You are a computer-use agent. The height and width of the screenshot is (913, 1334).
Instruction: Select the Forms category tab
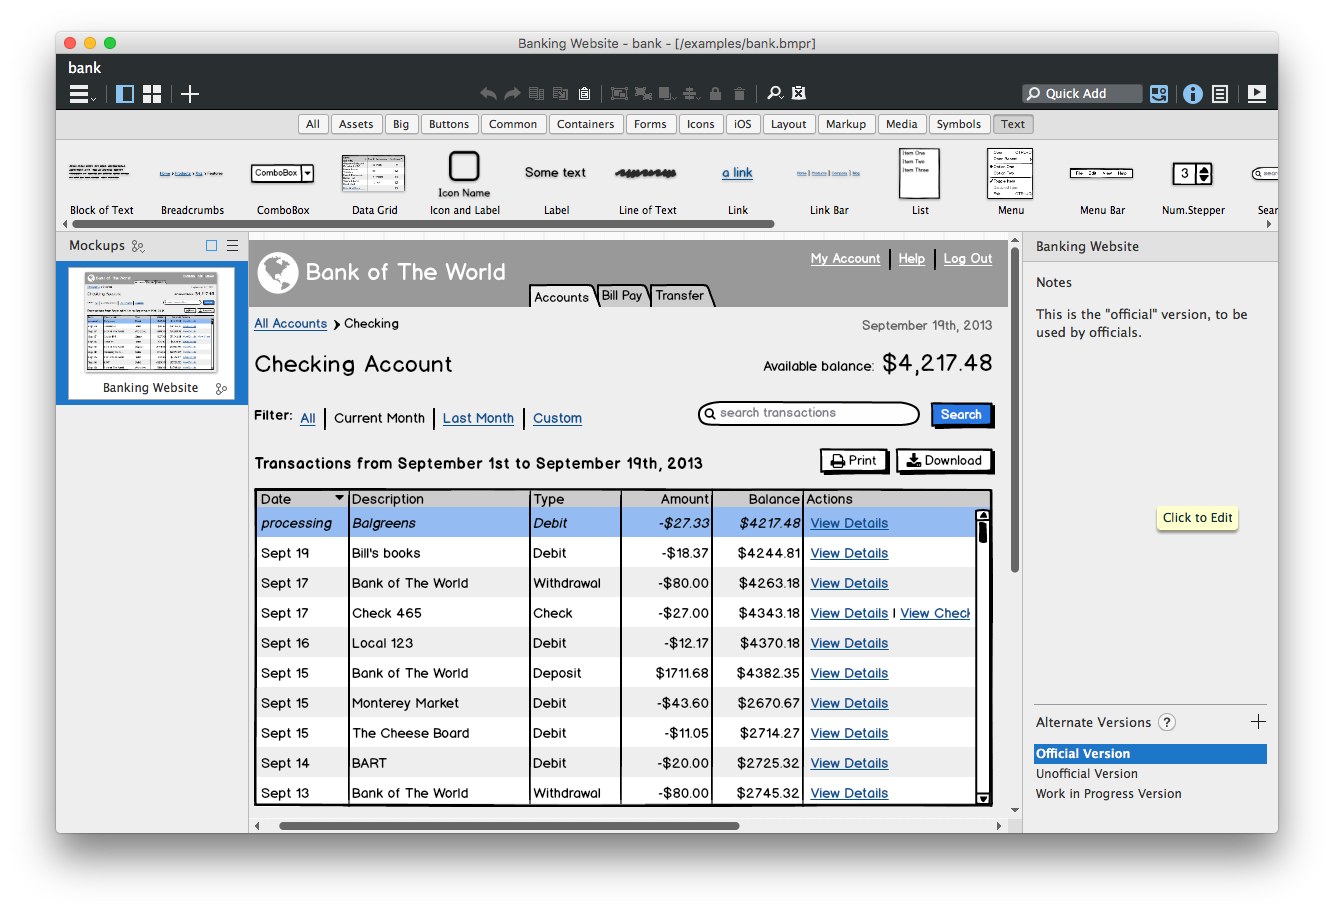[x=650, y=124]
